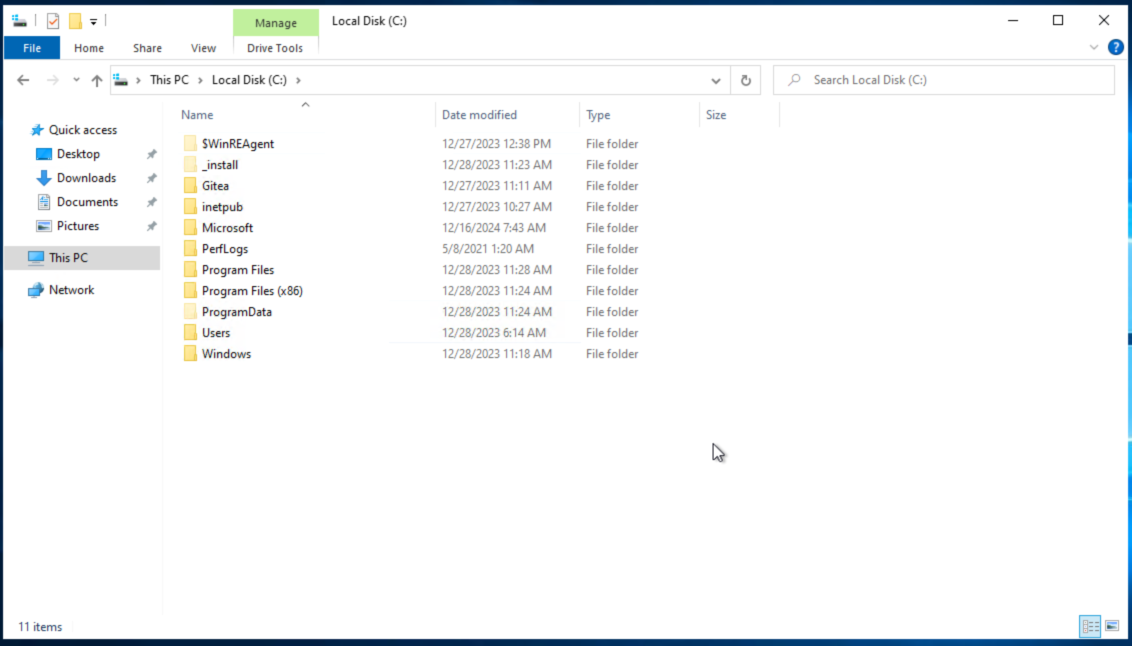1132x646 pixels.
Task: Sort by Date modified column header
Action: [480, 115]
